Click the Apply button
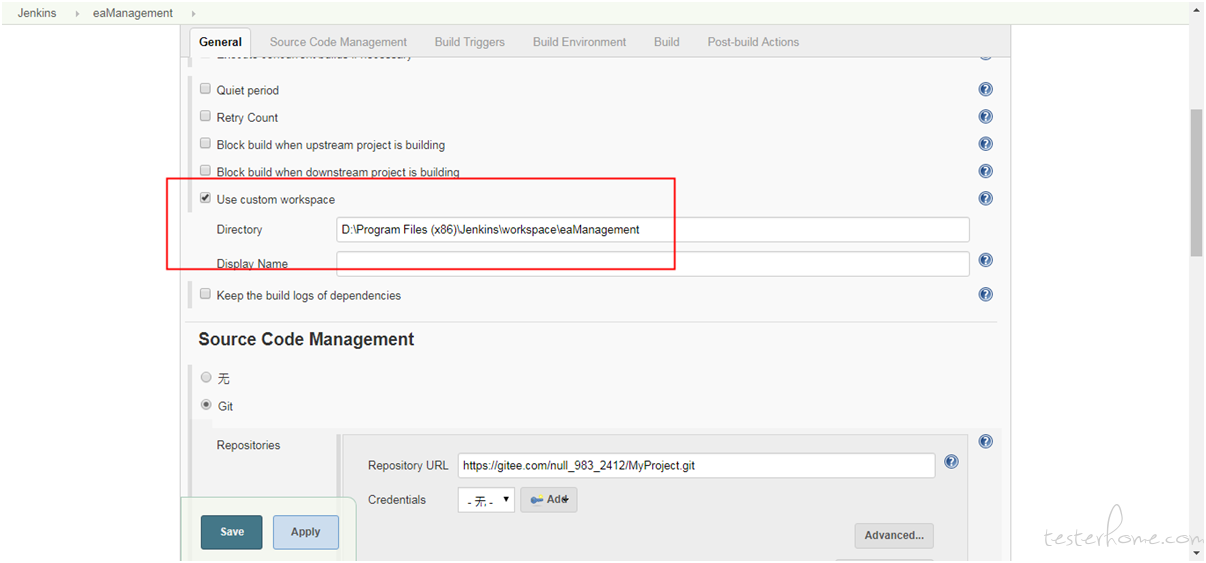 (x=305, y=532)
